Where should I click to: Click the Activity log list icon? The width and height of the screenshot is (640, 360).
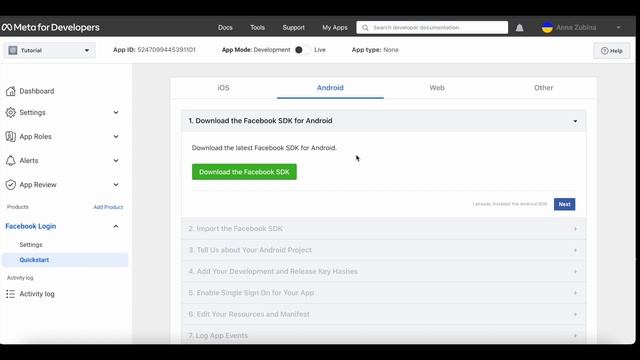click(x=11, y=294)
